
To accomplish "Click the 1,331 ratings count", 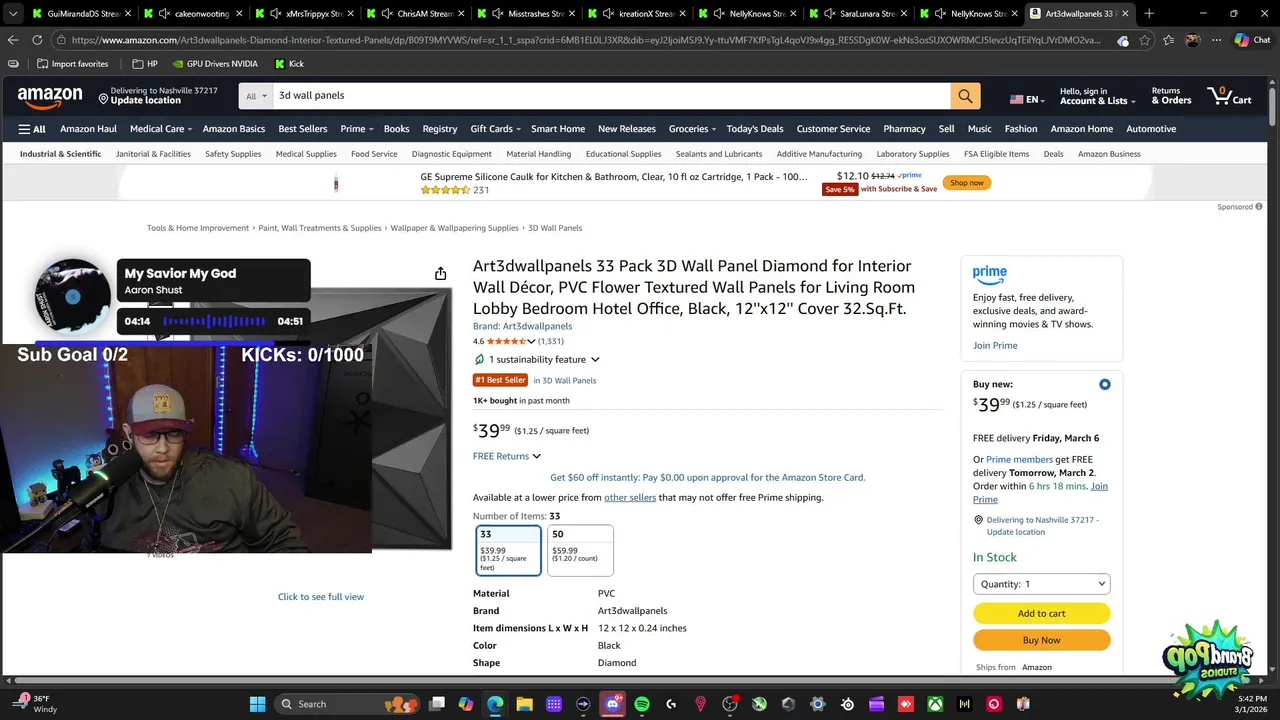I will point(551,342).
